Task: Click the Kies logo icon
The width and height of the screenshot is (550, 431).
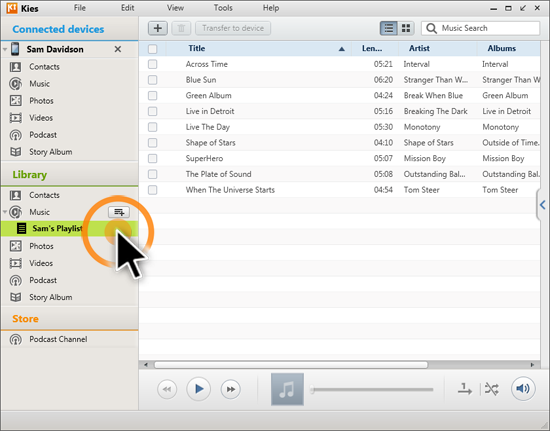Action: coord(12,8)
